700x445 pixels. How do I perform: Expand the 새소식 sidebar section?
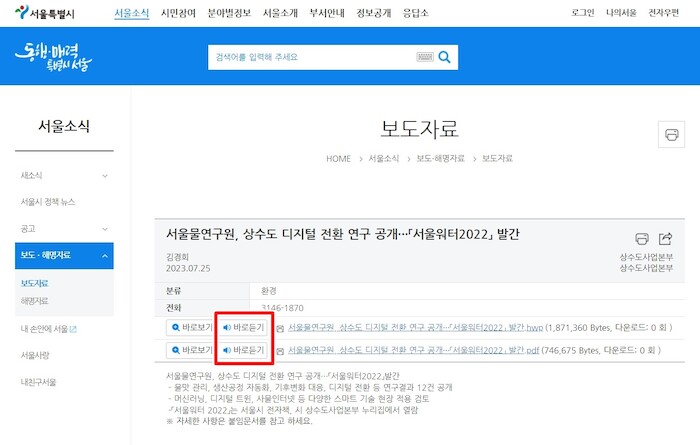click(x=105, y=175)
